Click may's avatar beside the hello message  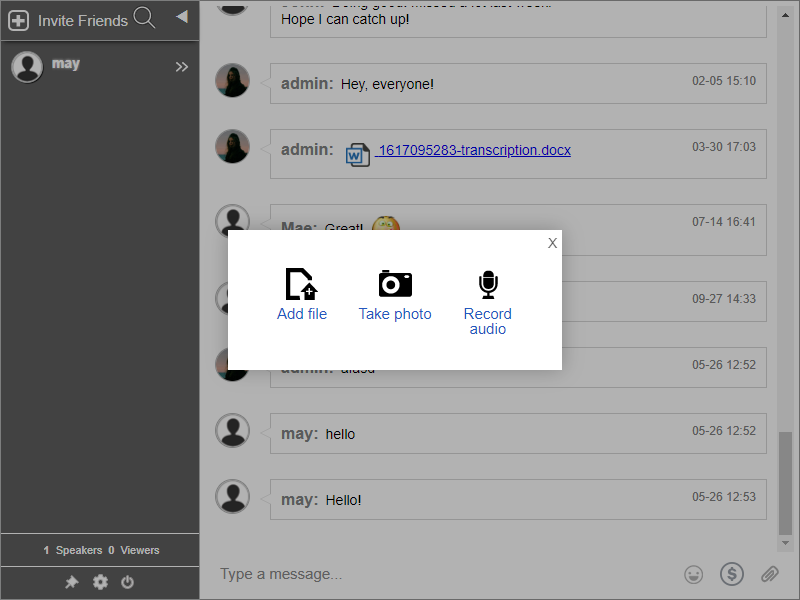click(x=232, y=429)
